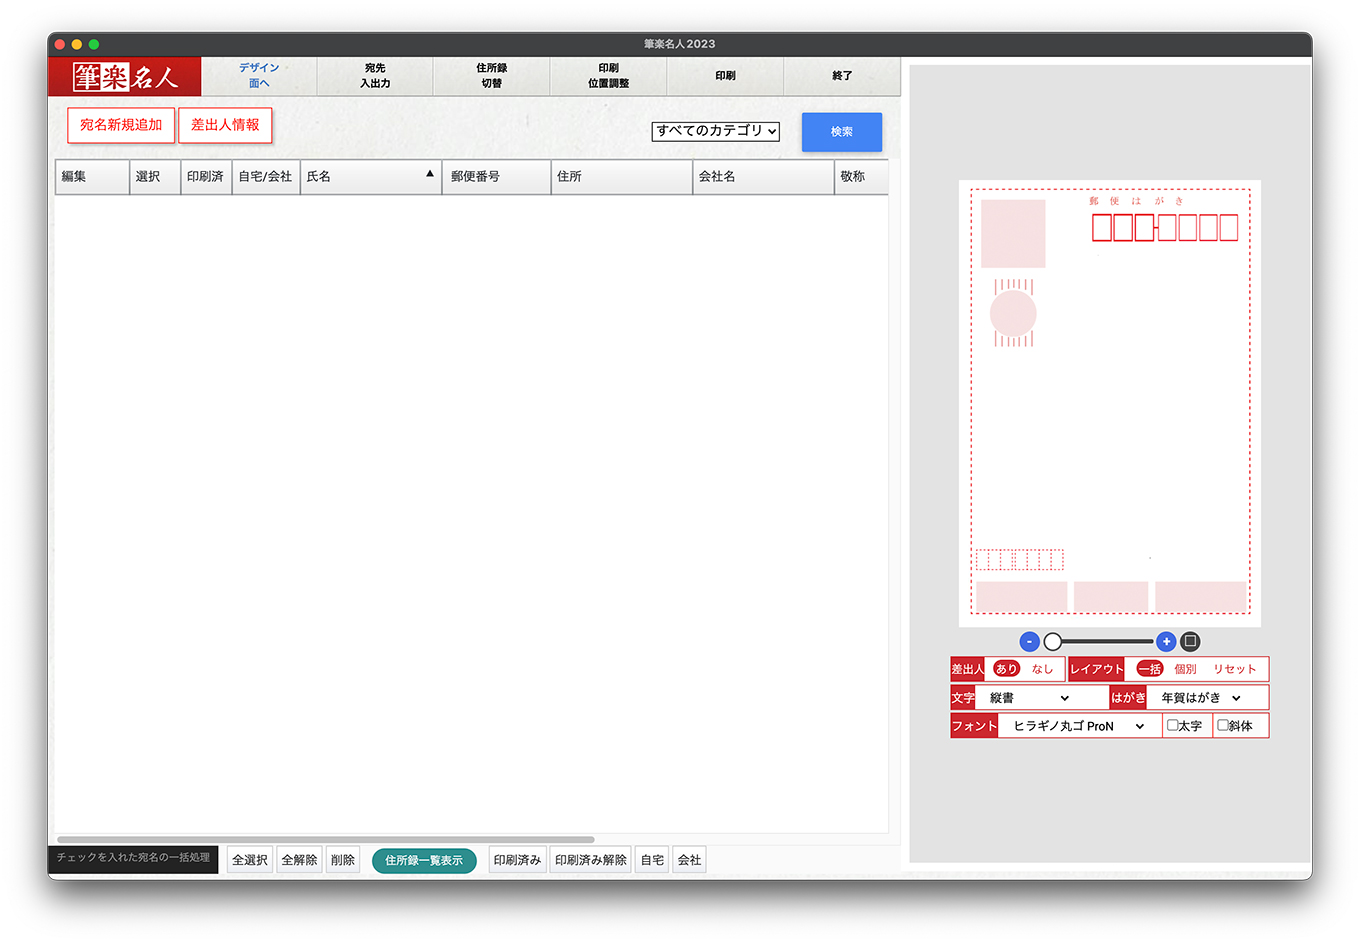
Task: Minimize the window with yellow button
Action: 77,44
